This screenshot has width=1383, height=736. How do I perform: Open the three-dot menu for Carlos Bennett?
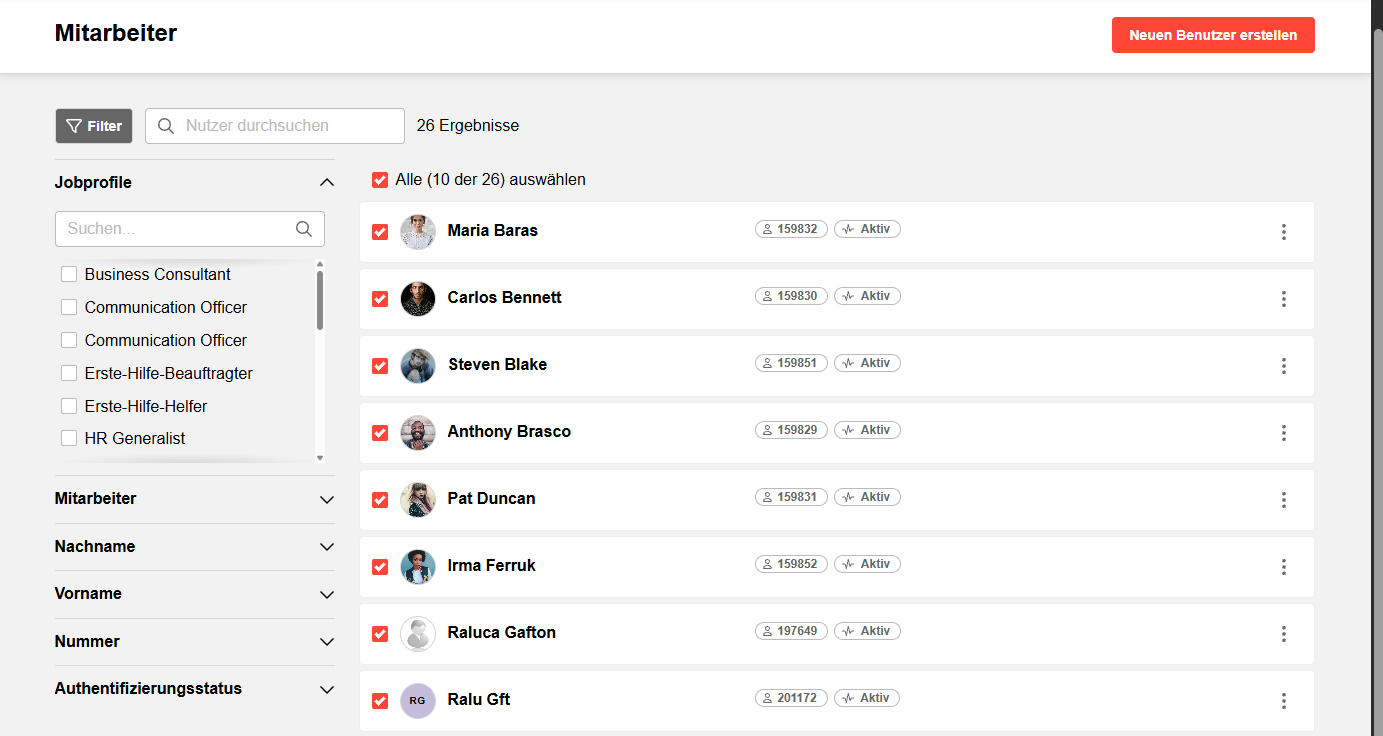[1284, 299]
